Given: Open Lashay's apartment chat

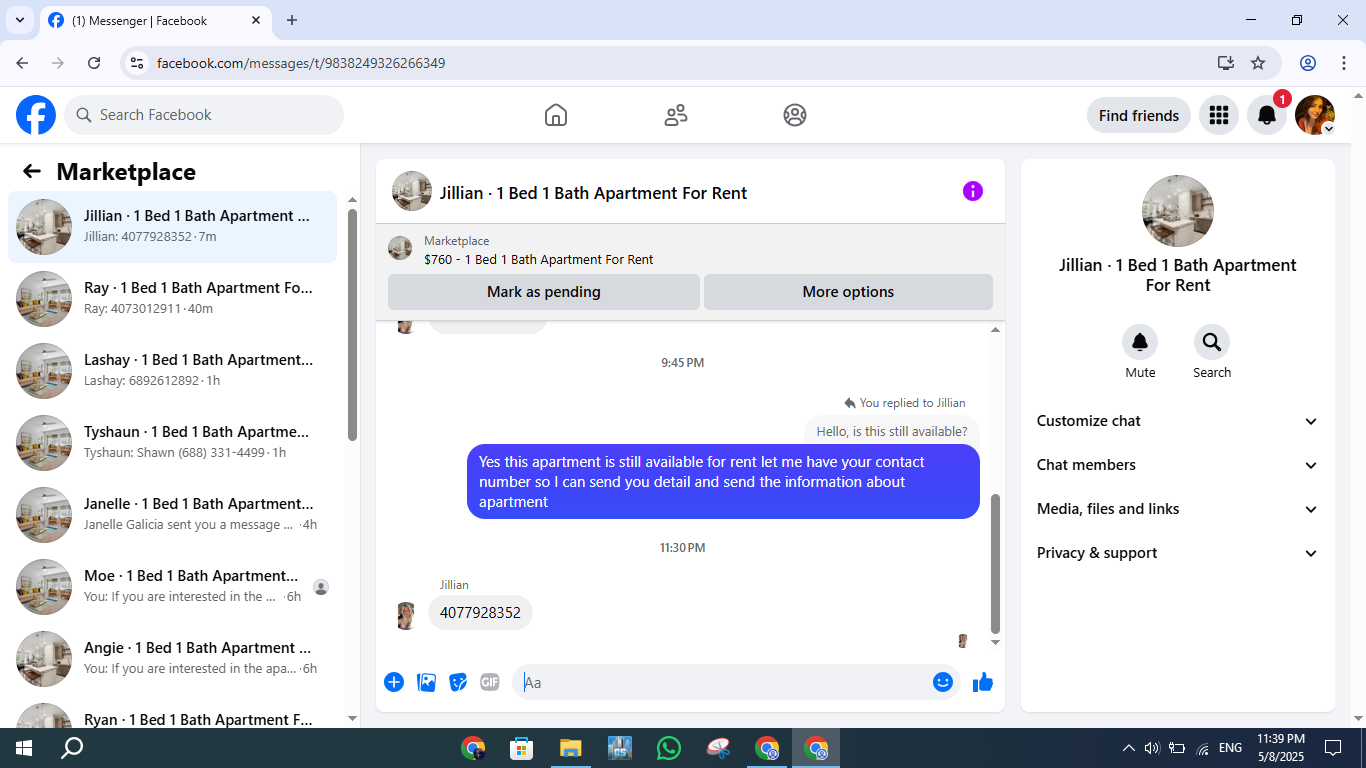Looking at the screenshot, I should (x=173, y=371).
